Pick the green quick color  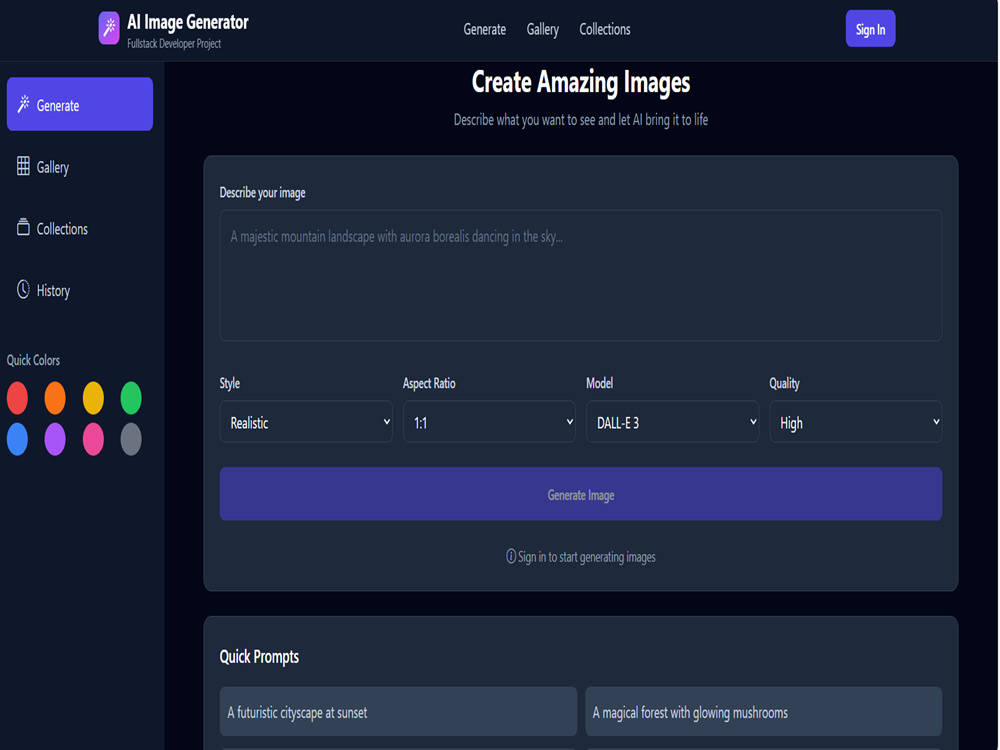(131, 398)
